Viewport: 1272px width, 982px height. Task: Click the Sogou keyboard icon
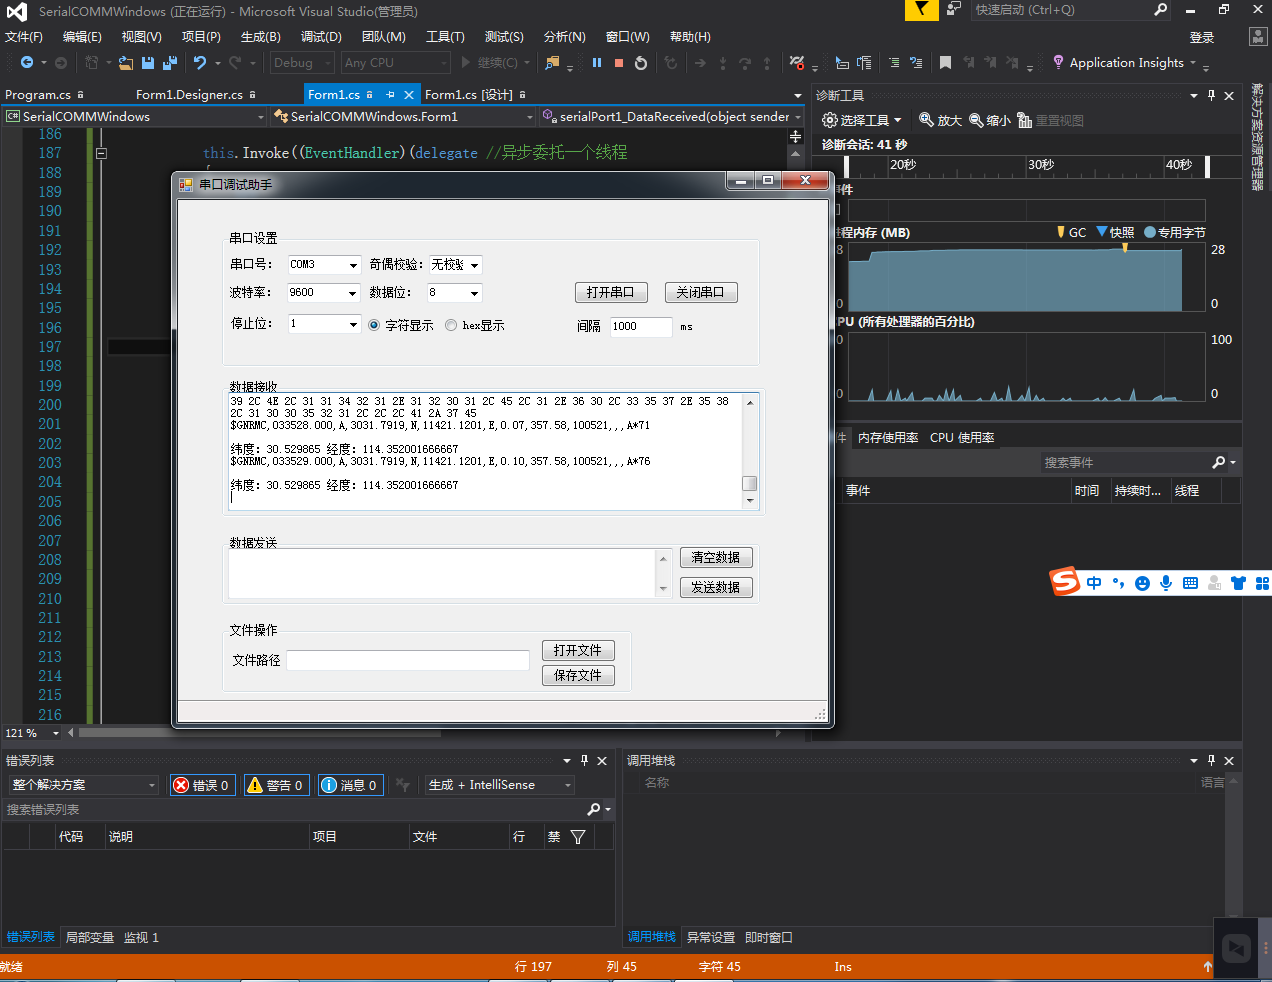pyautogui.click(x=1190, y=582)
